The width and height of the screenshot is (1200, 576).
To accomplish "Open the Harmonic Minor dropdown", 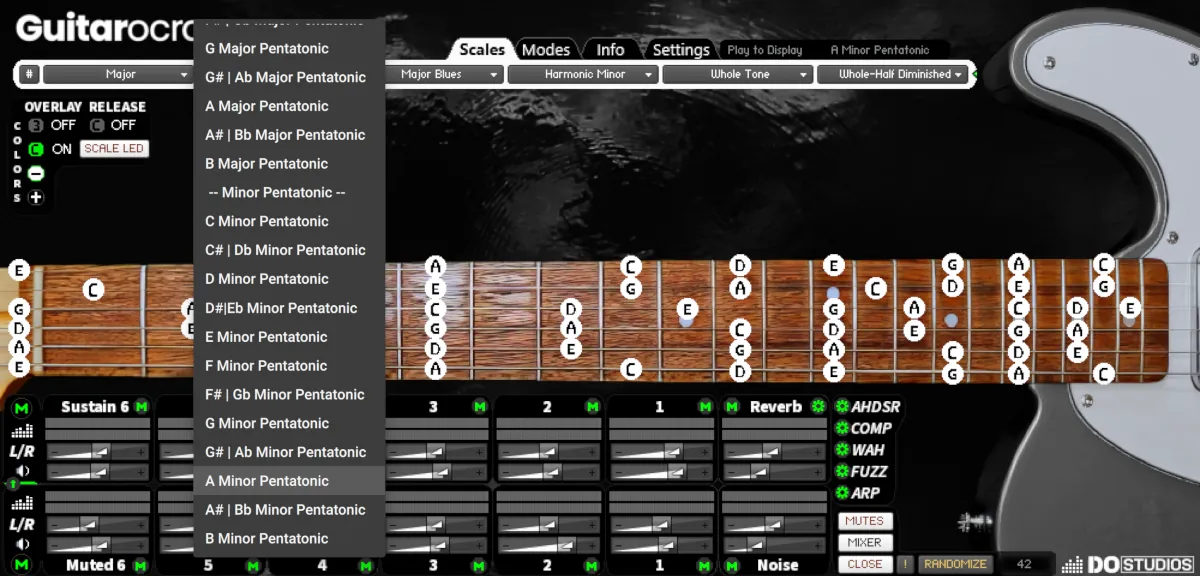I will [x=583, y=74].
